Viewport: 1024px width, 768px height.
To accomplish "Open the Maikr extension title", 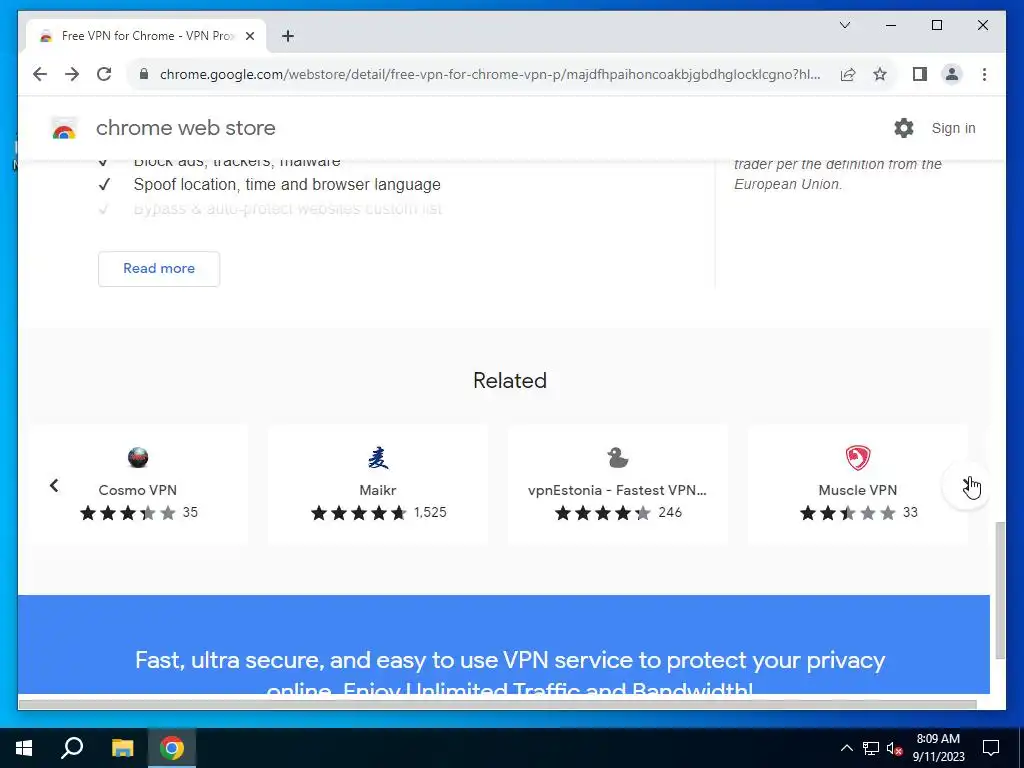I will point(377,490).
